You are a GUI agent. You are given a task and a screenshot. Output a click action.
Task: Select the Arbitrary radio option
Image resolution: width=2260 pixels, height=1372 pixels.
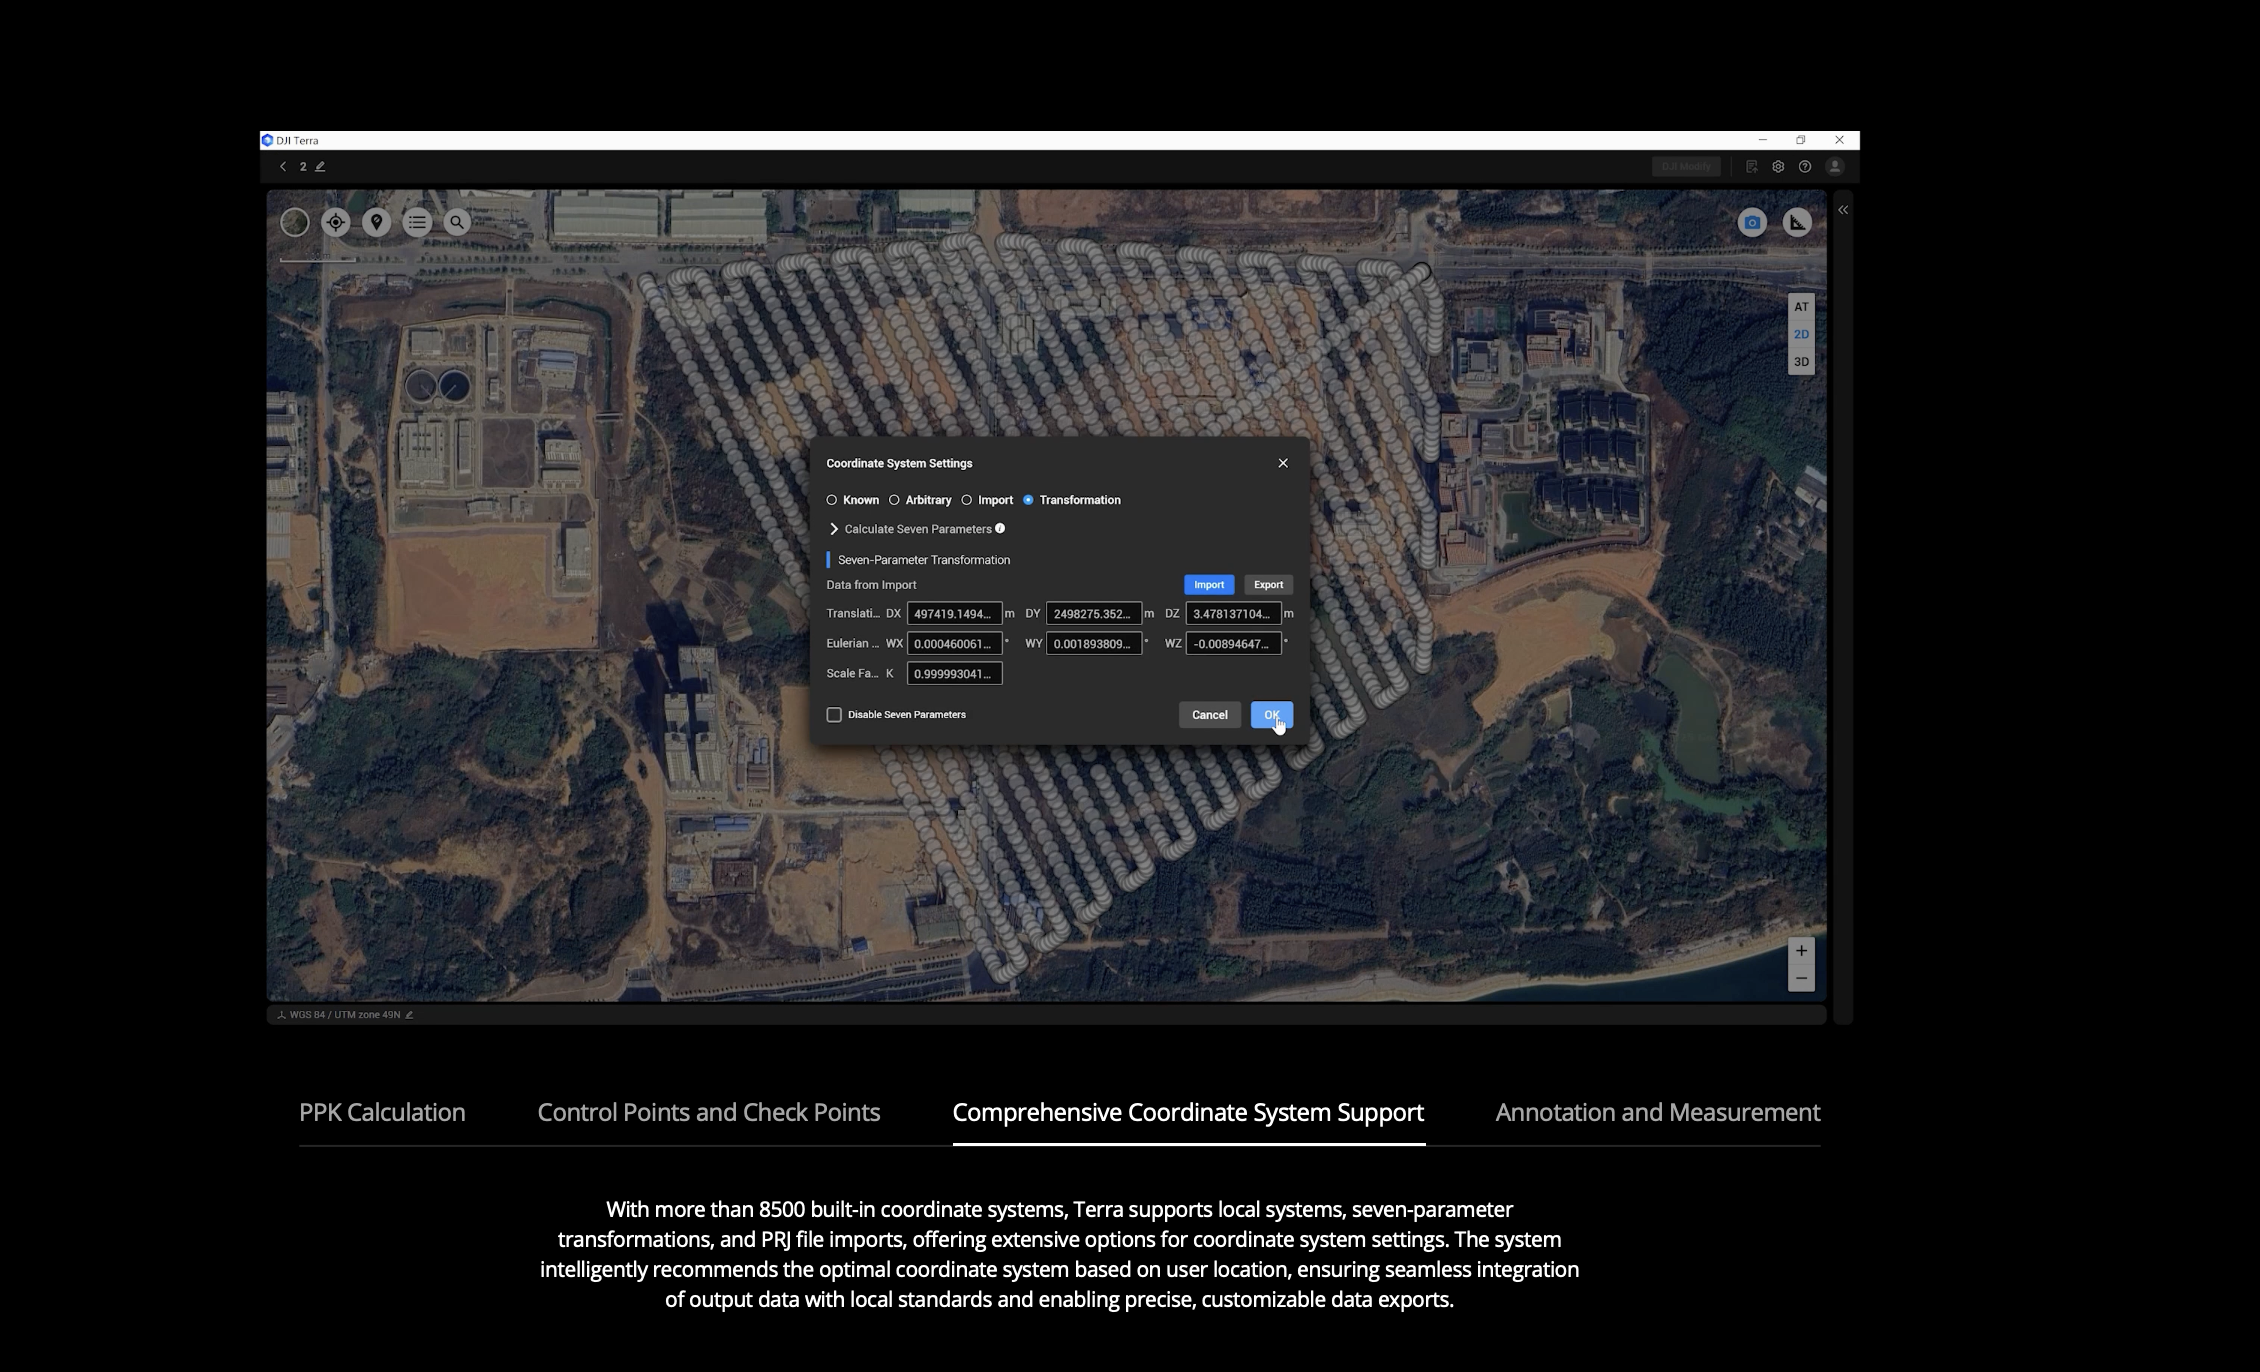click(895, 500)
